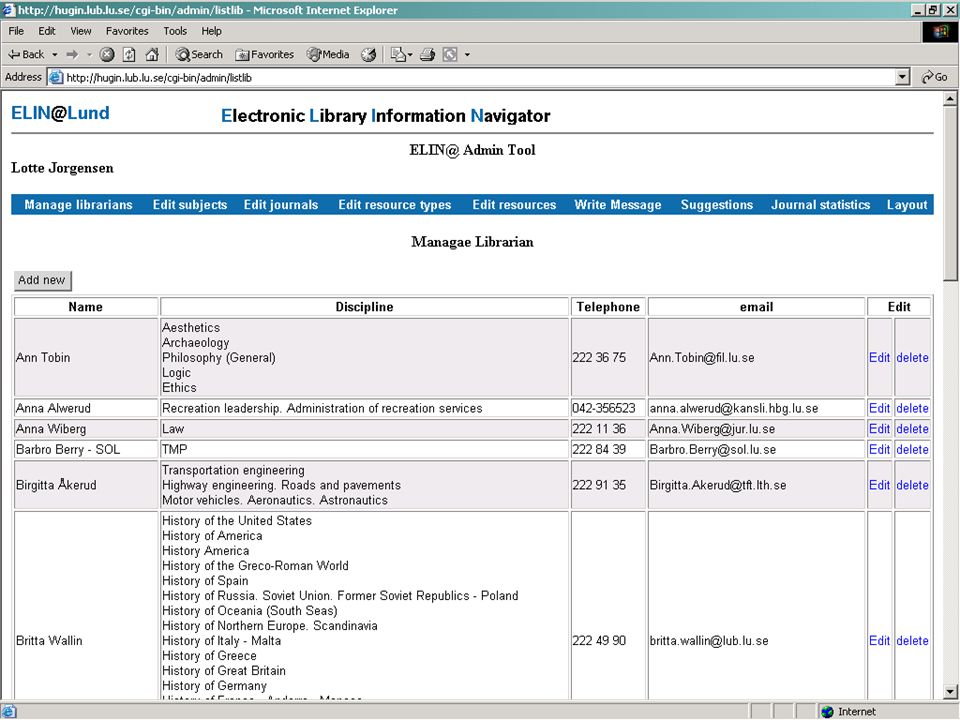The height and width of the screenshot is (720, 960).
Task: Select the email Ann.Tobin@fil.lu.se
Action: coord(702,358)
